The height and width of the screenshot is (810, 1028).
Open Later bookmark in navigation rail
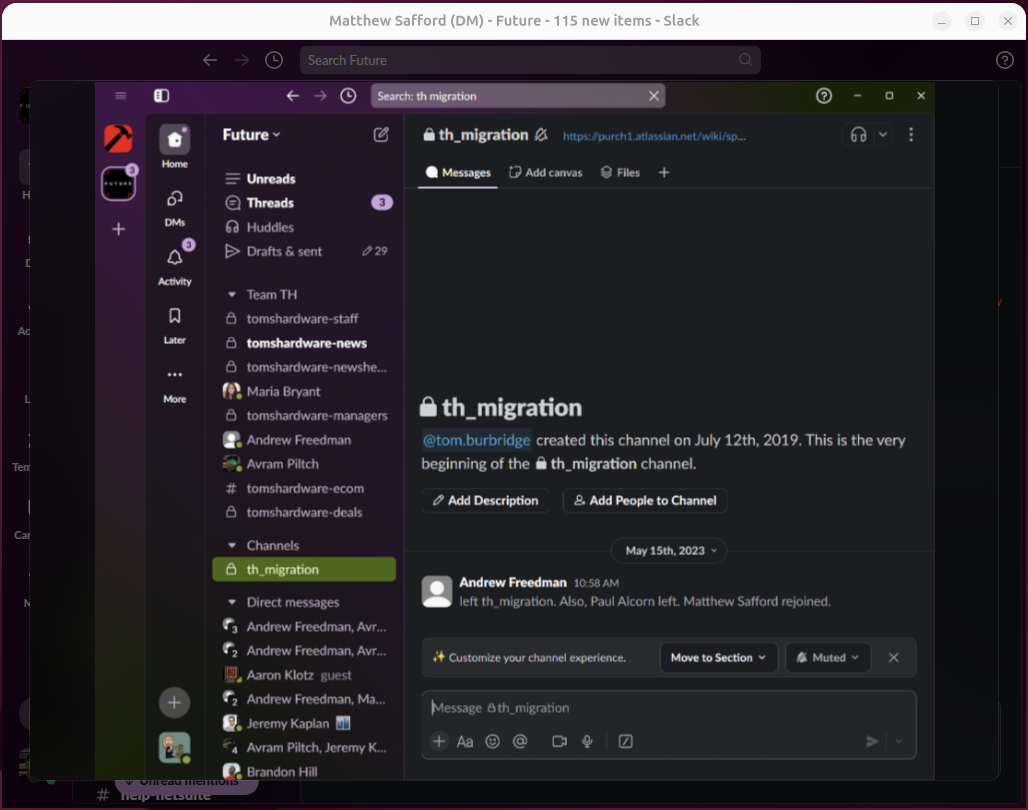(x=174, y=325)
